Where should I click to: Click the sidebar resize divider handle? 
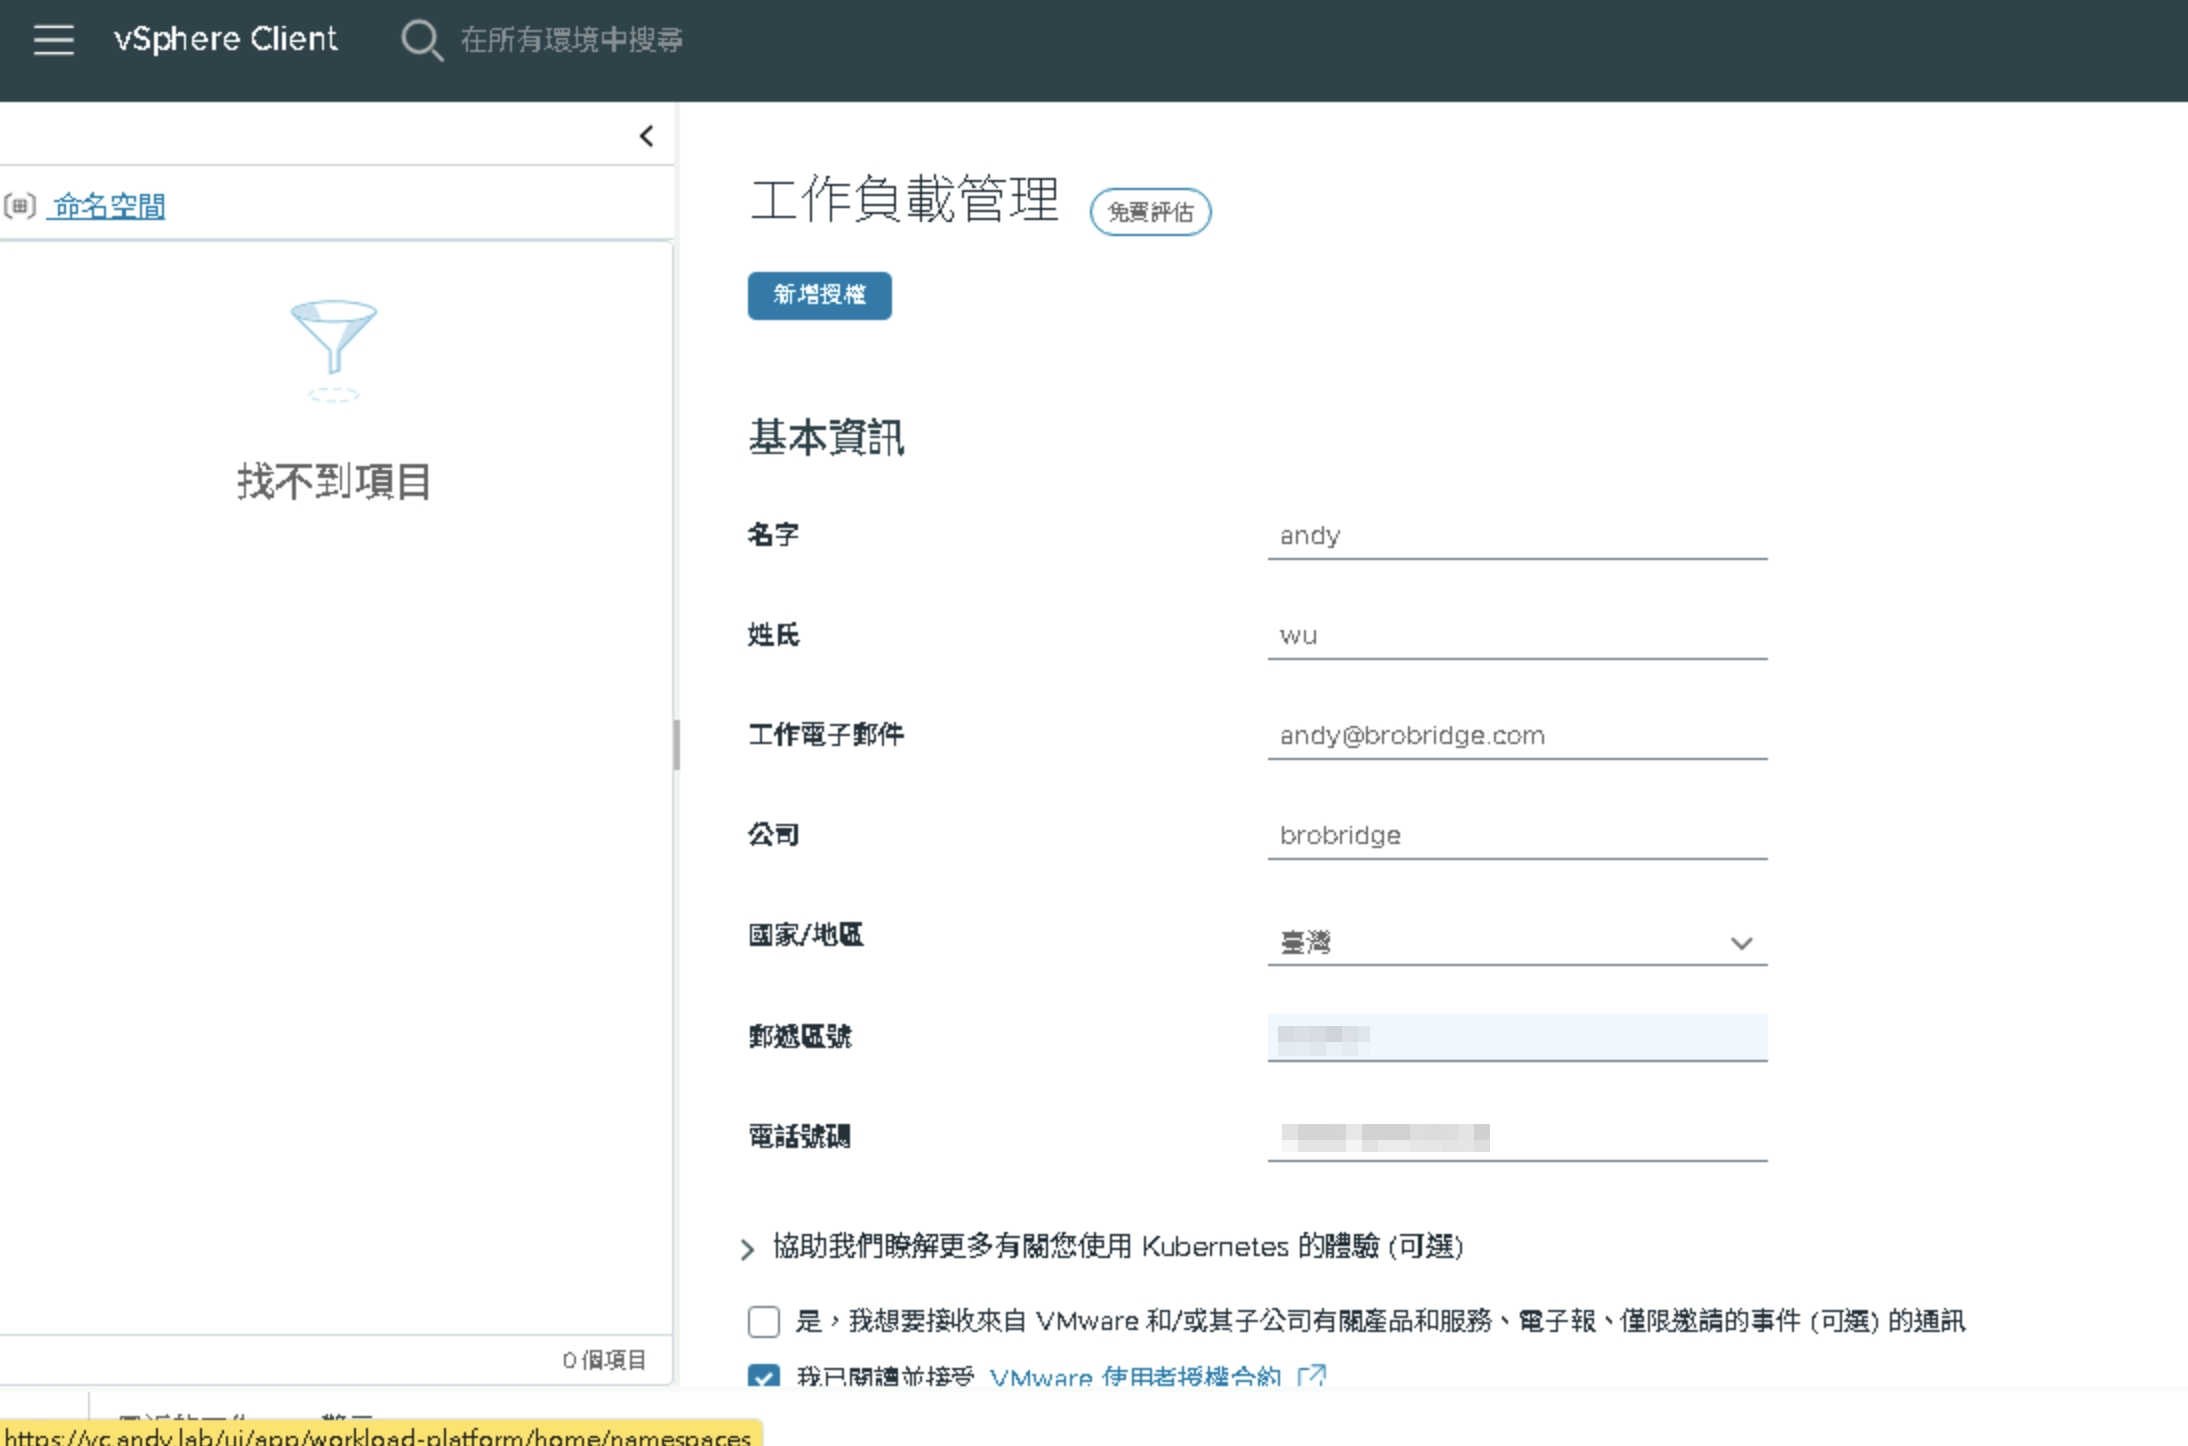point(677,744)
